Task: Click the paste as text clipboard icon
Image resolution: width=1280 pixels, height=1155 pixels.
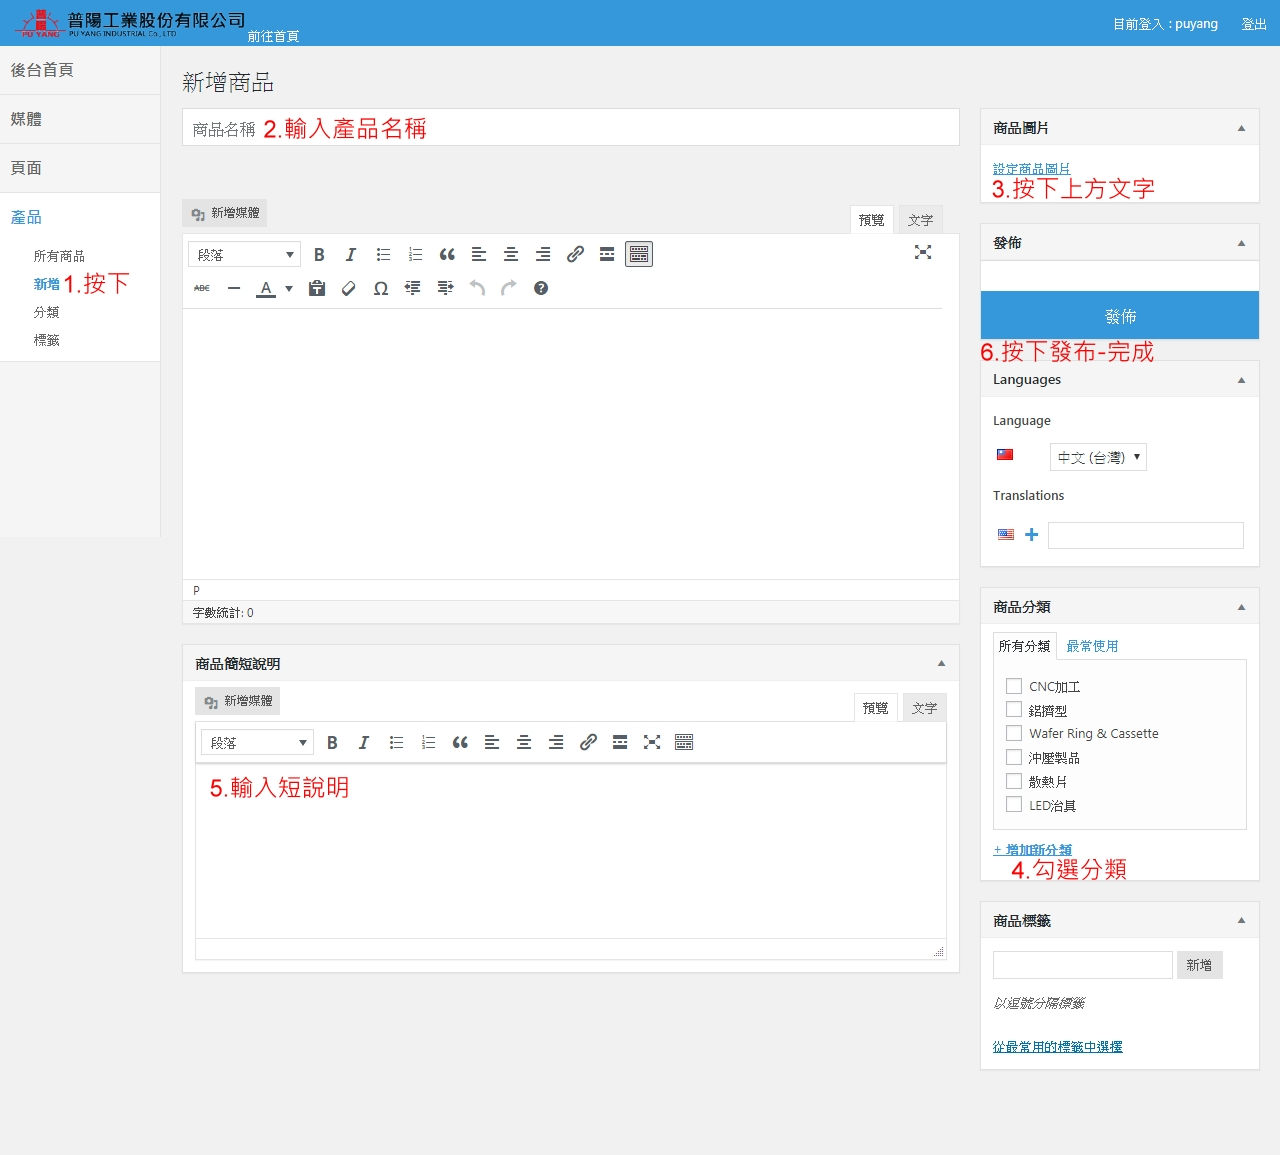Action: click(x=317, y=289)
